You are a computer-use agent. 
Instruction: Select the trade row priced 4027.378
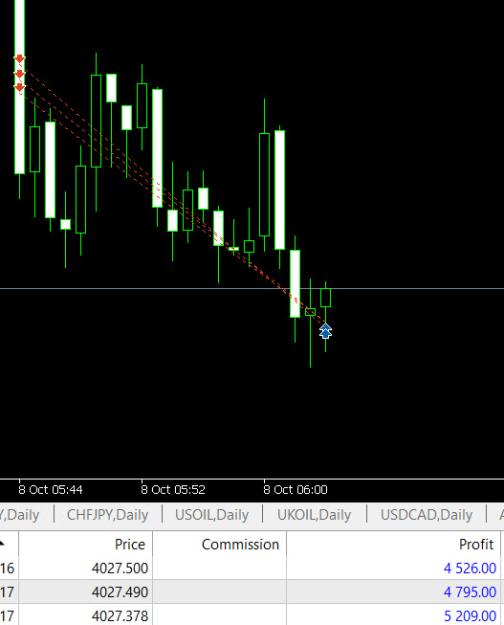(x=250, y=615)
